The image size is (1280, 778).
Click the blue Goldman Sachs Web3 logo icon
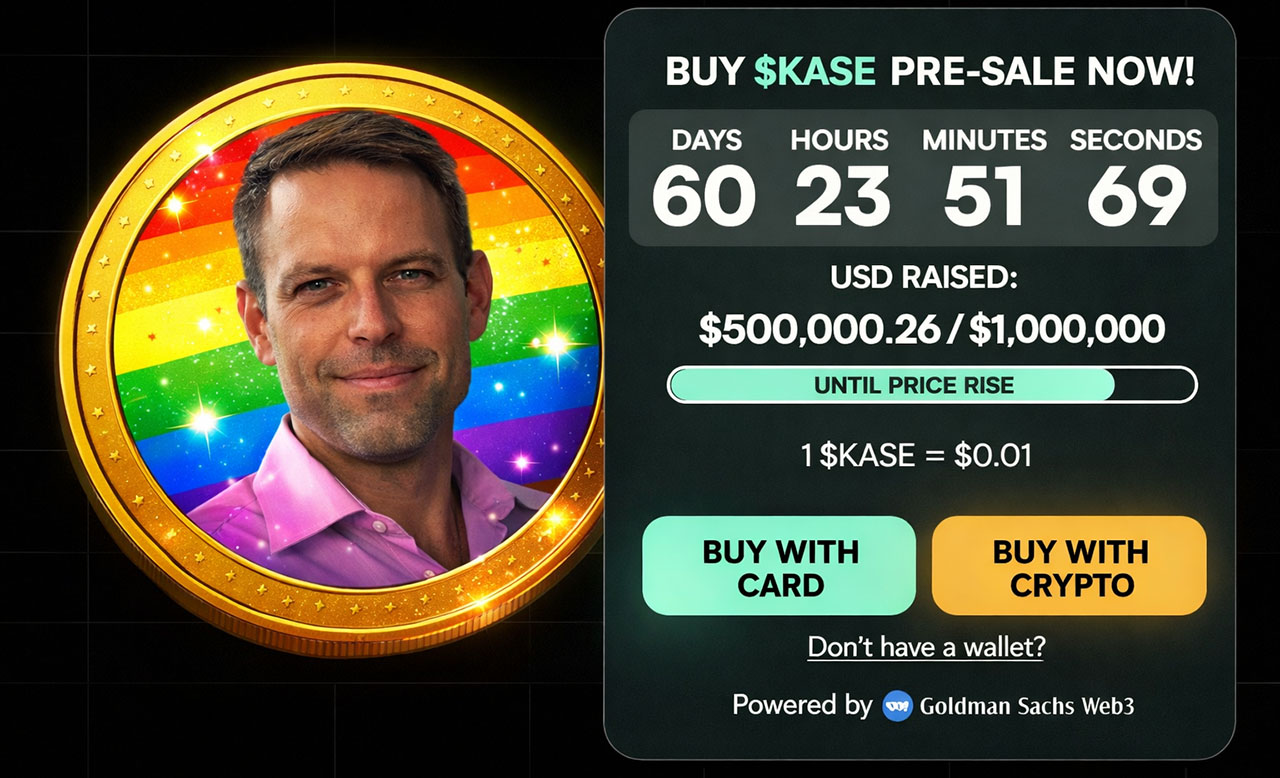coord(898,705)
